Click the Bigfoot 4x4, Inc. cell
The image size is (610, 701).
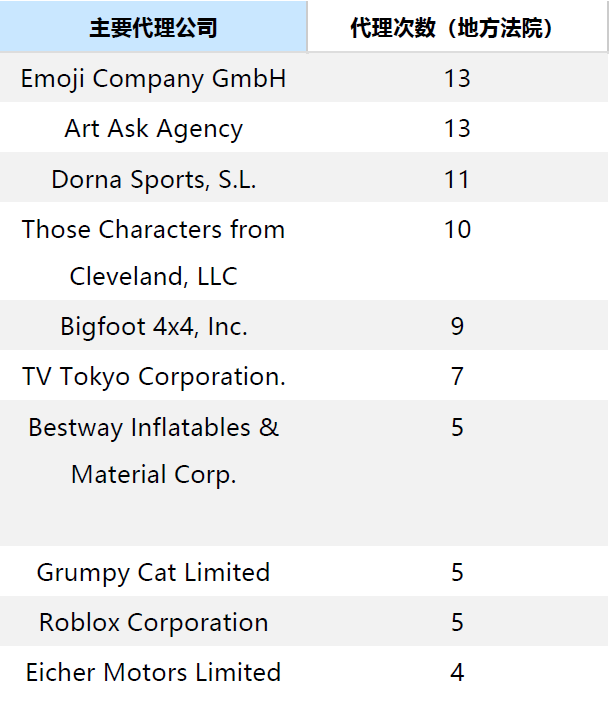pyautogui.click(x=153, y=326)
